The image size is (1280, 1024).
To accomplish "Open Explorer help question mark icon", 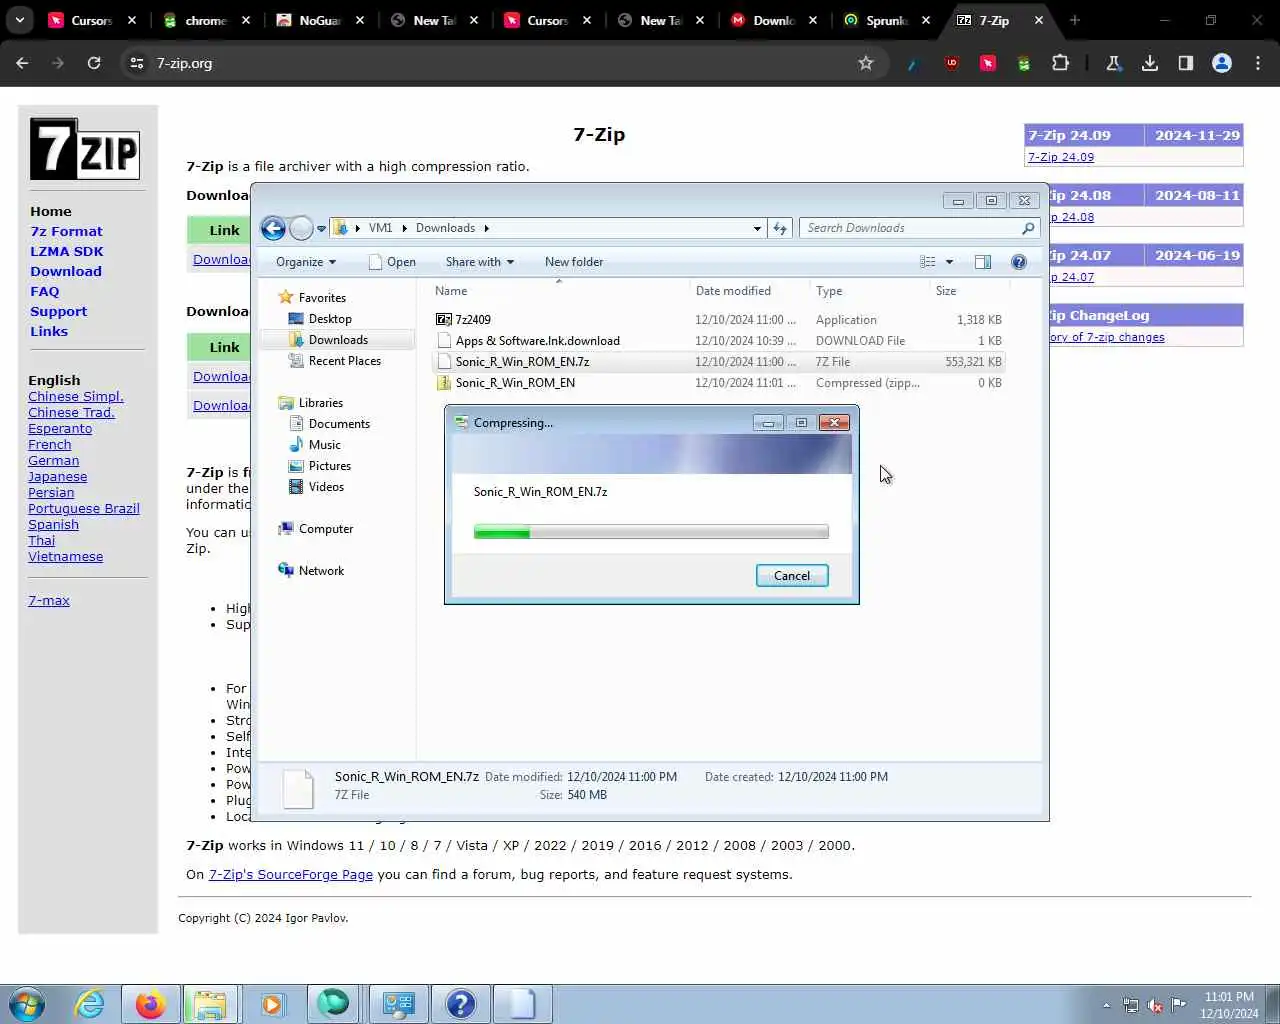I will (1019, 262).
